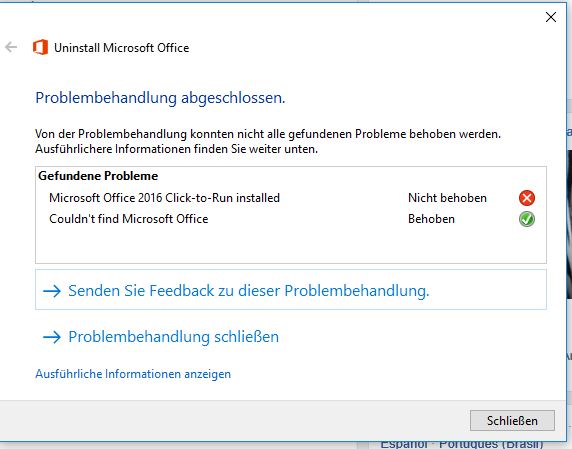The image size is (572, 449).
Task: Click the Uninstall Microsoft Office title
Action: point(121,48)
